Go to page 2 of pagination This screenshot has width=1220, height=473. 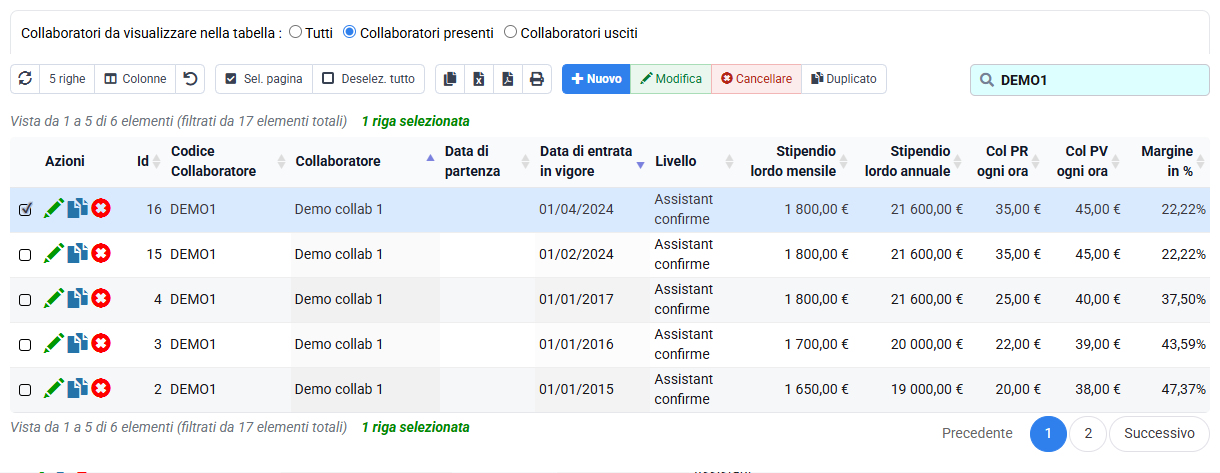1088,434
